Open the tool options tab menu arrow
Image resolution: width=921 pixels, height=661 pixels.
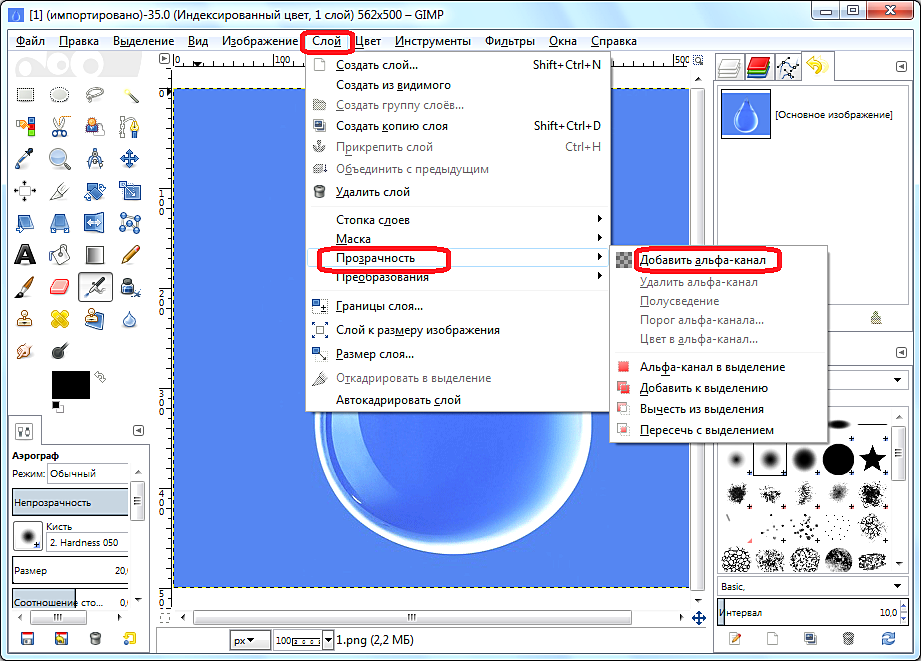pos(138,431)
